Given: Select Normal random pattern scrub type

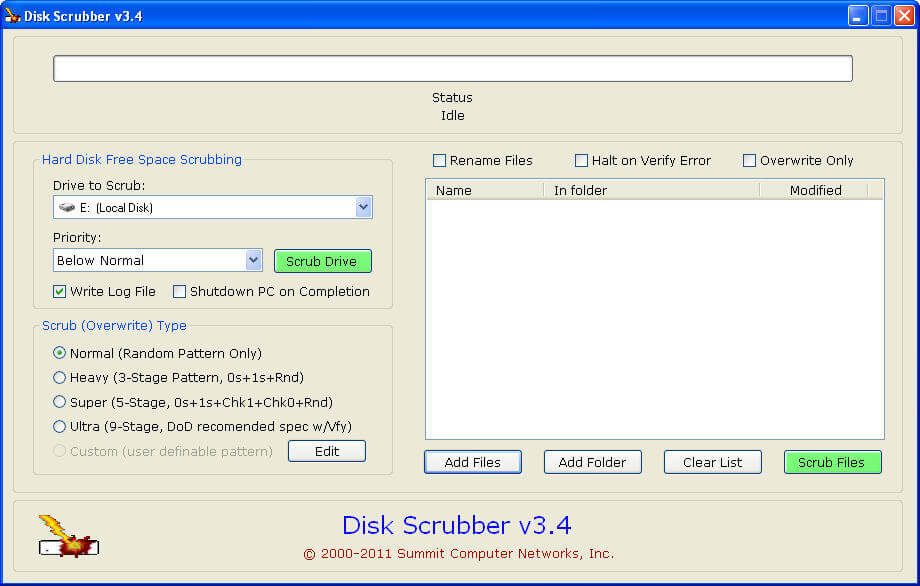Looking at the screenshot, I should [60, 353].
